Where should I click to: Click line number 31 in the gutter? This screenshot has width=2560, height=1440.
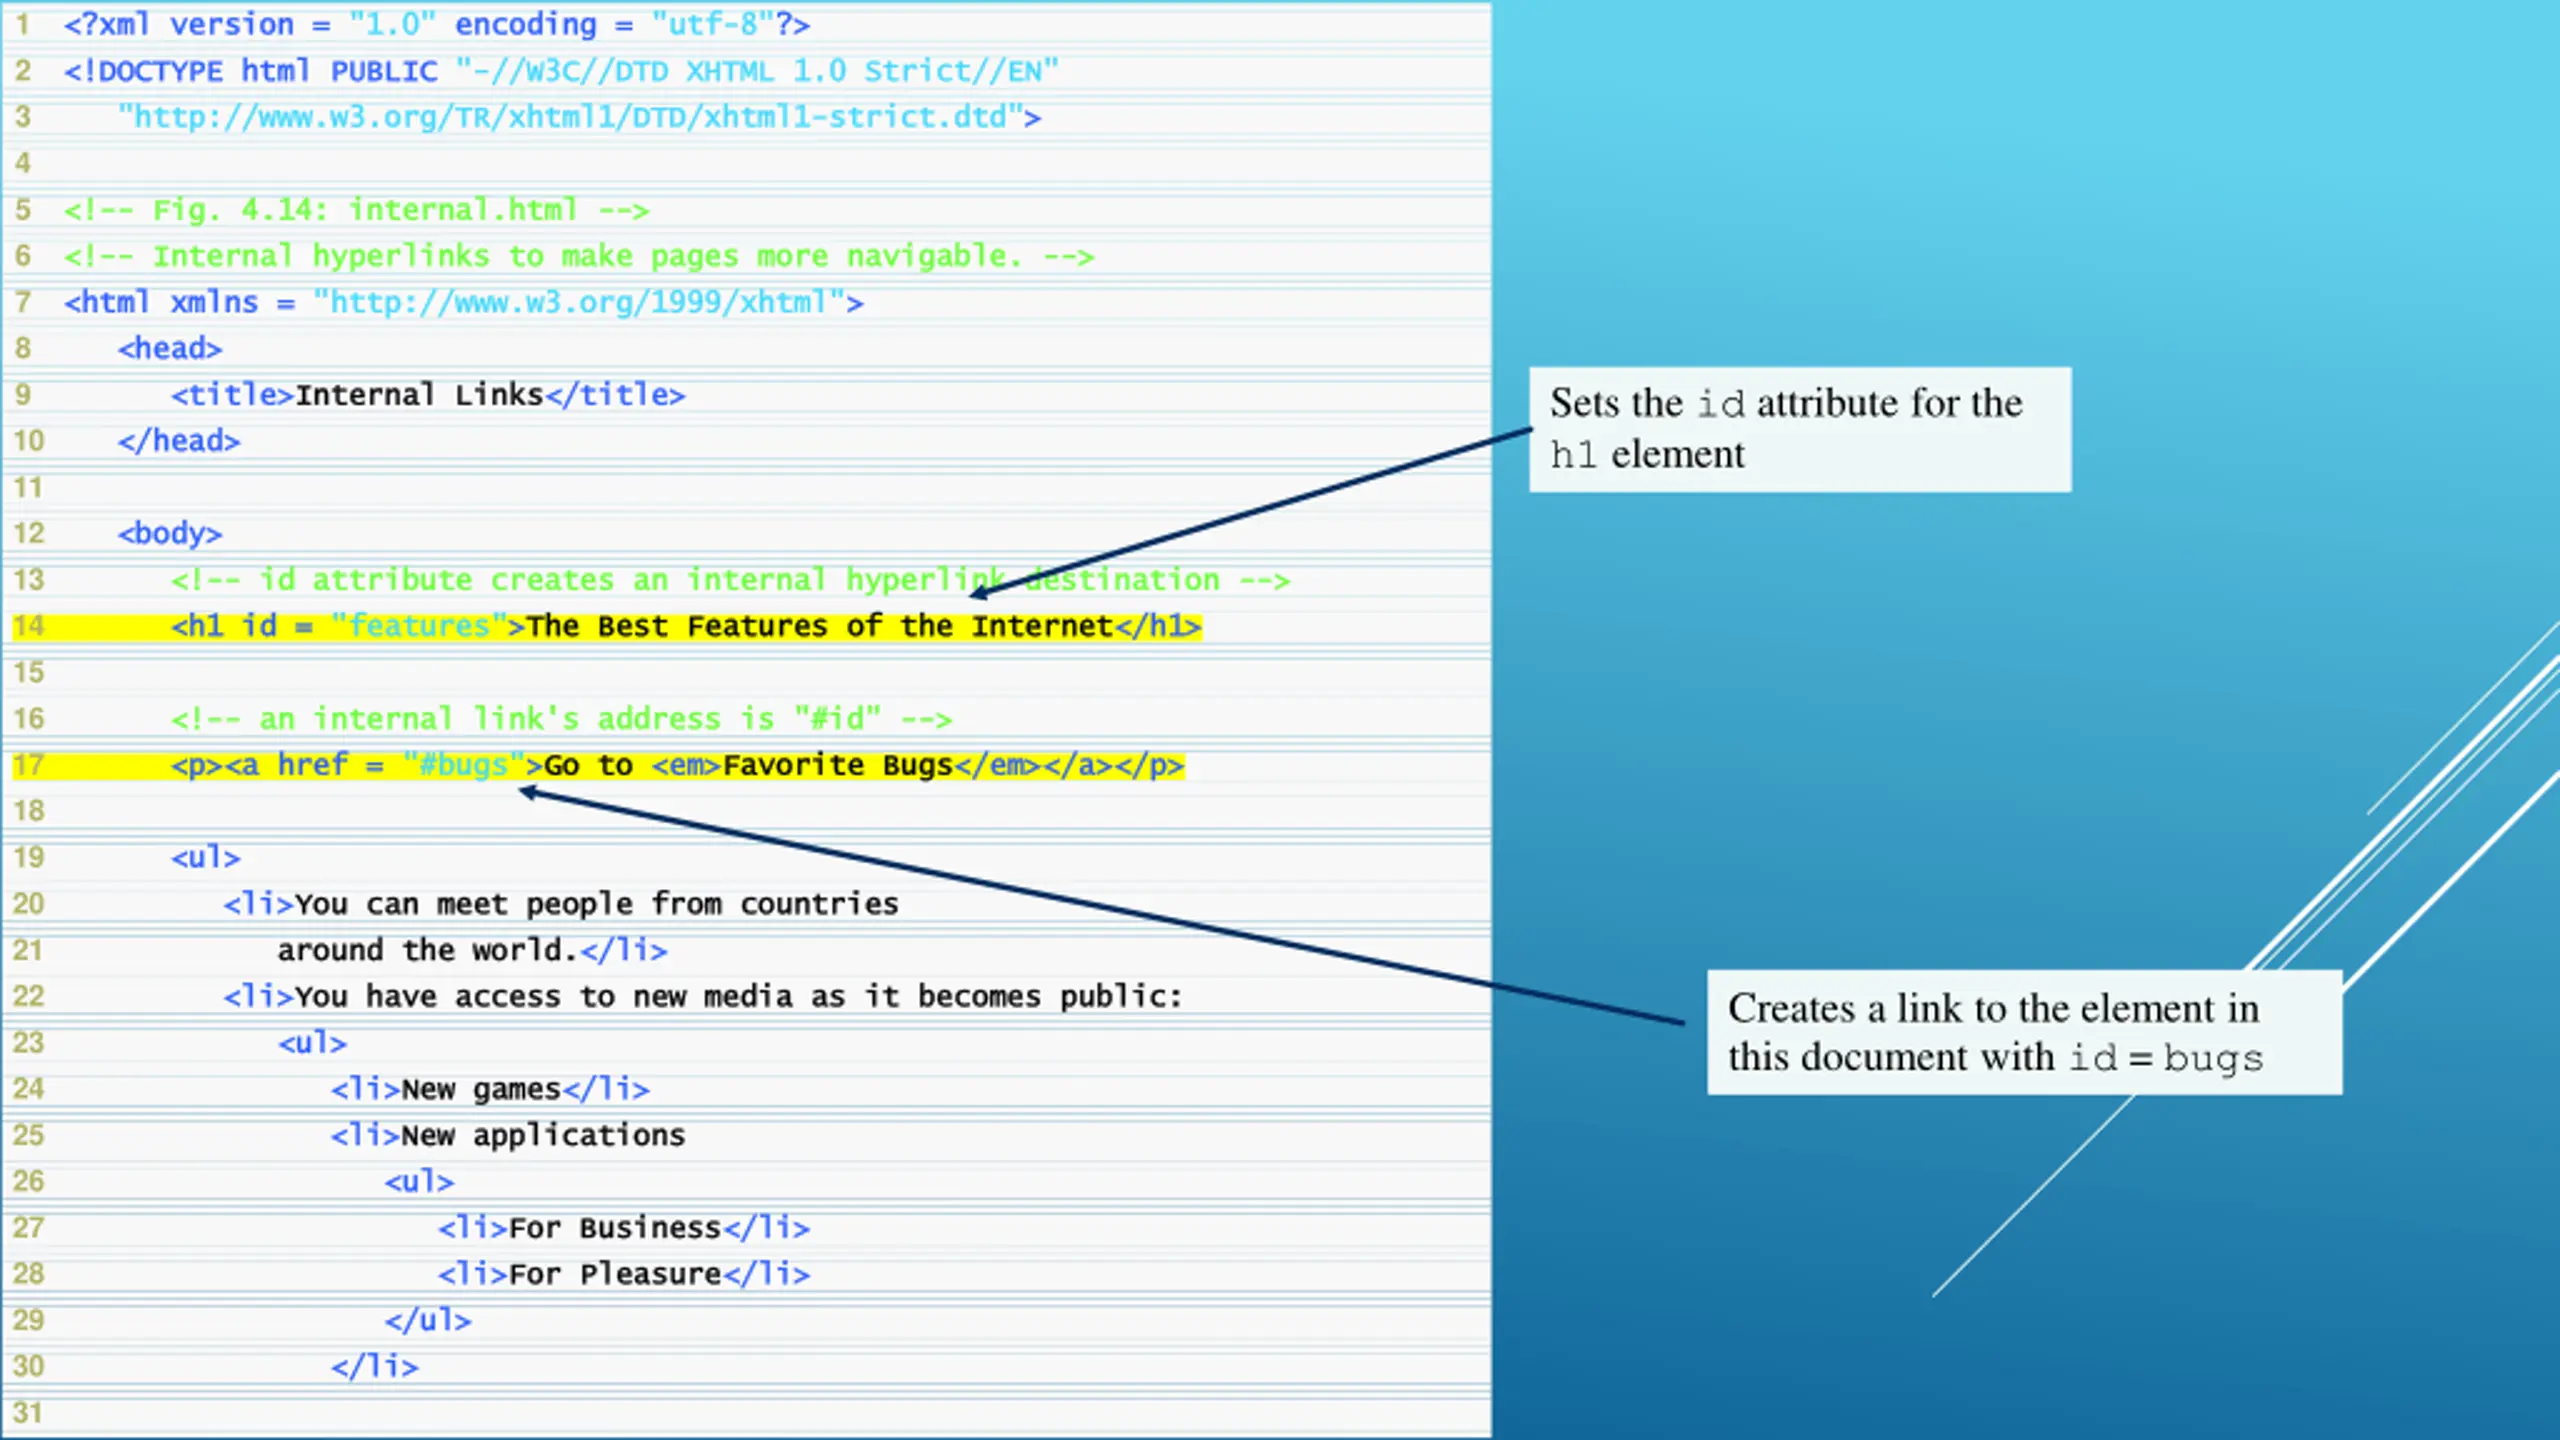pyautogui.click(x=28, y=1413)
